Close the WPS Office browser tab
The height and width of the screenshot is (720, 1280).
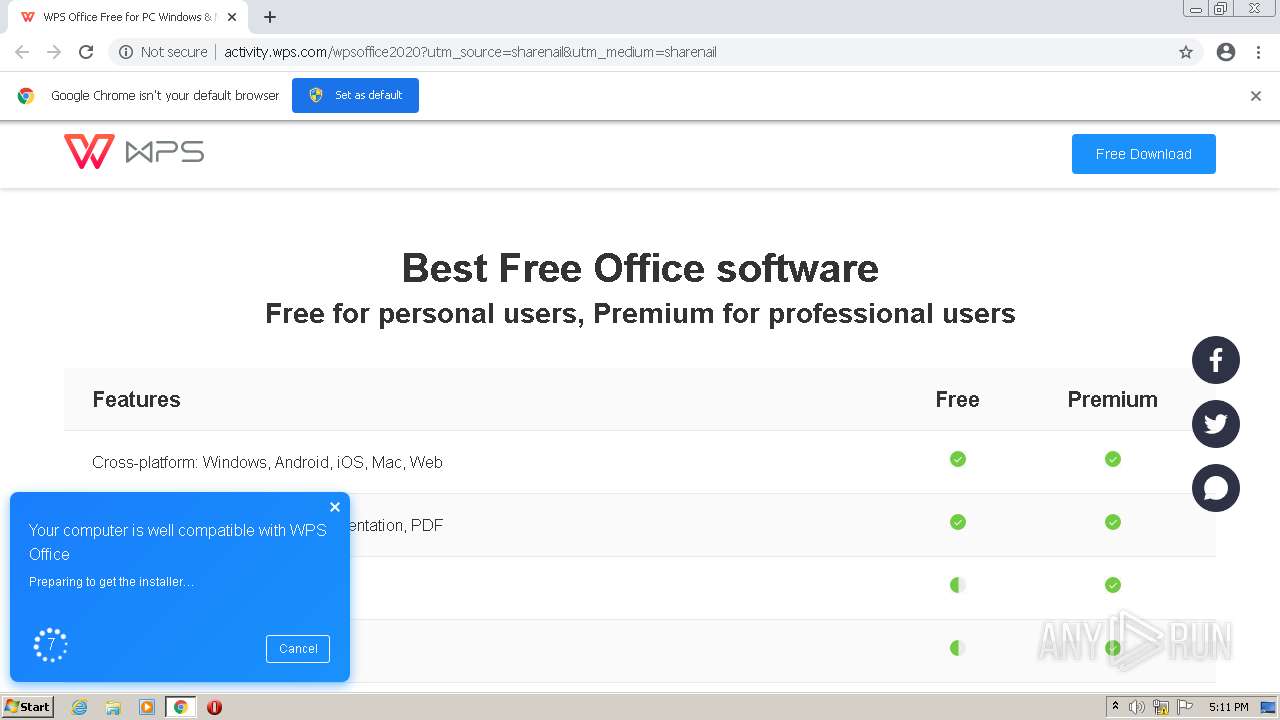click(232, 17)
